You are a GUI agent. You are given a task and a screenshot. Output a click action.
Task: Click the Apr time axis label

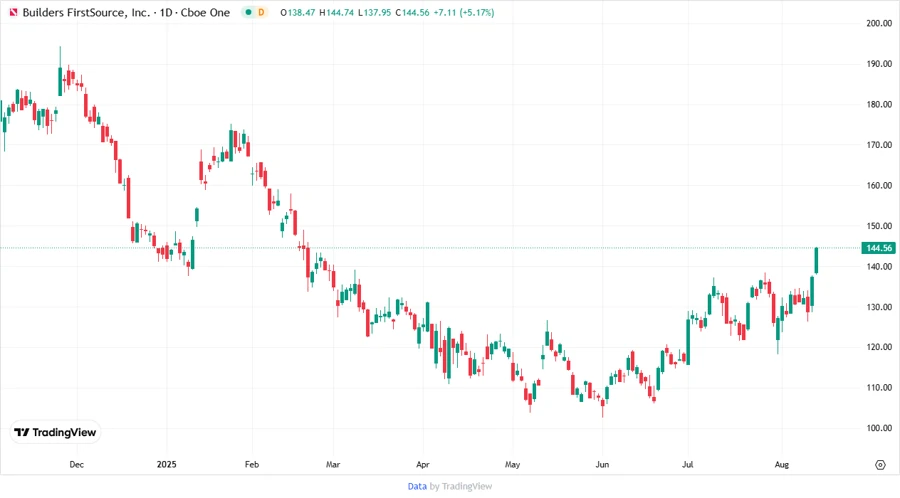(422, 464)
